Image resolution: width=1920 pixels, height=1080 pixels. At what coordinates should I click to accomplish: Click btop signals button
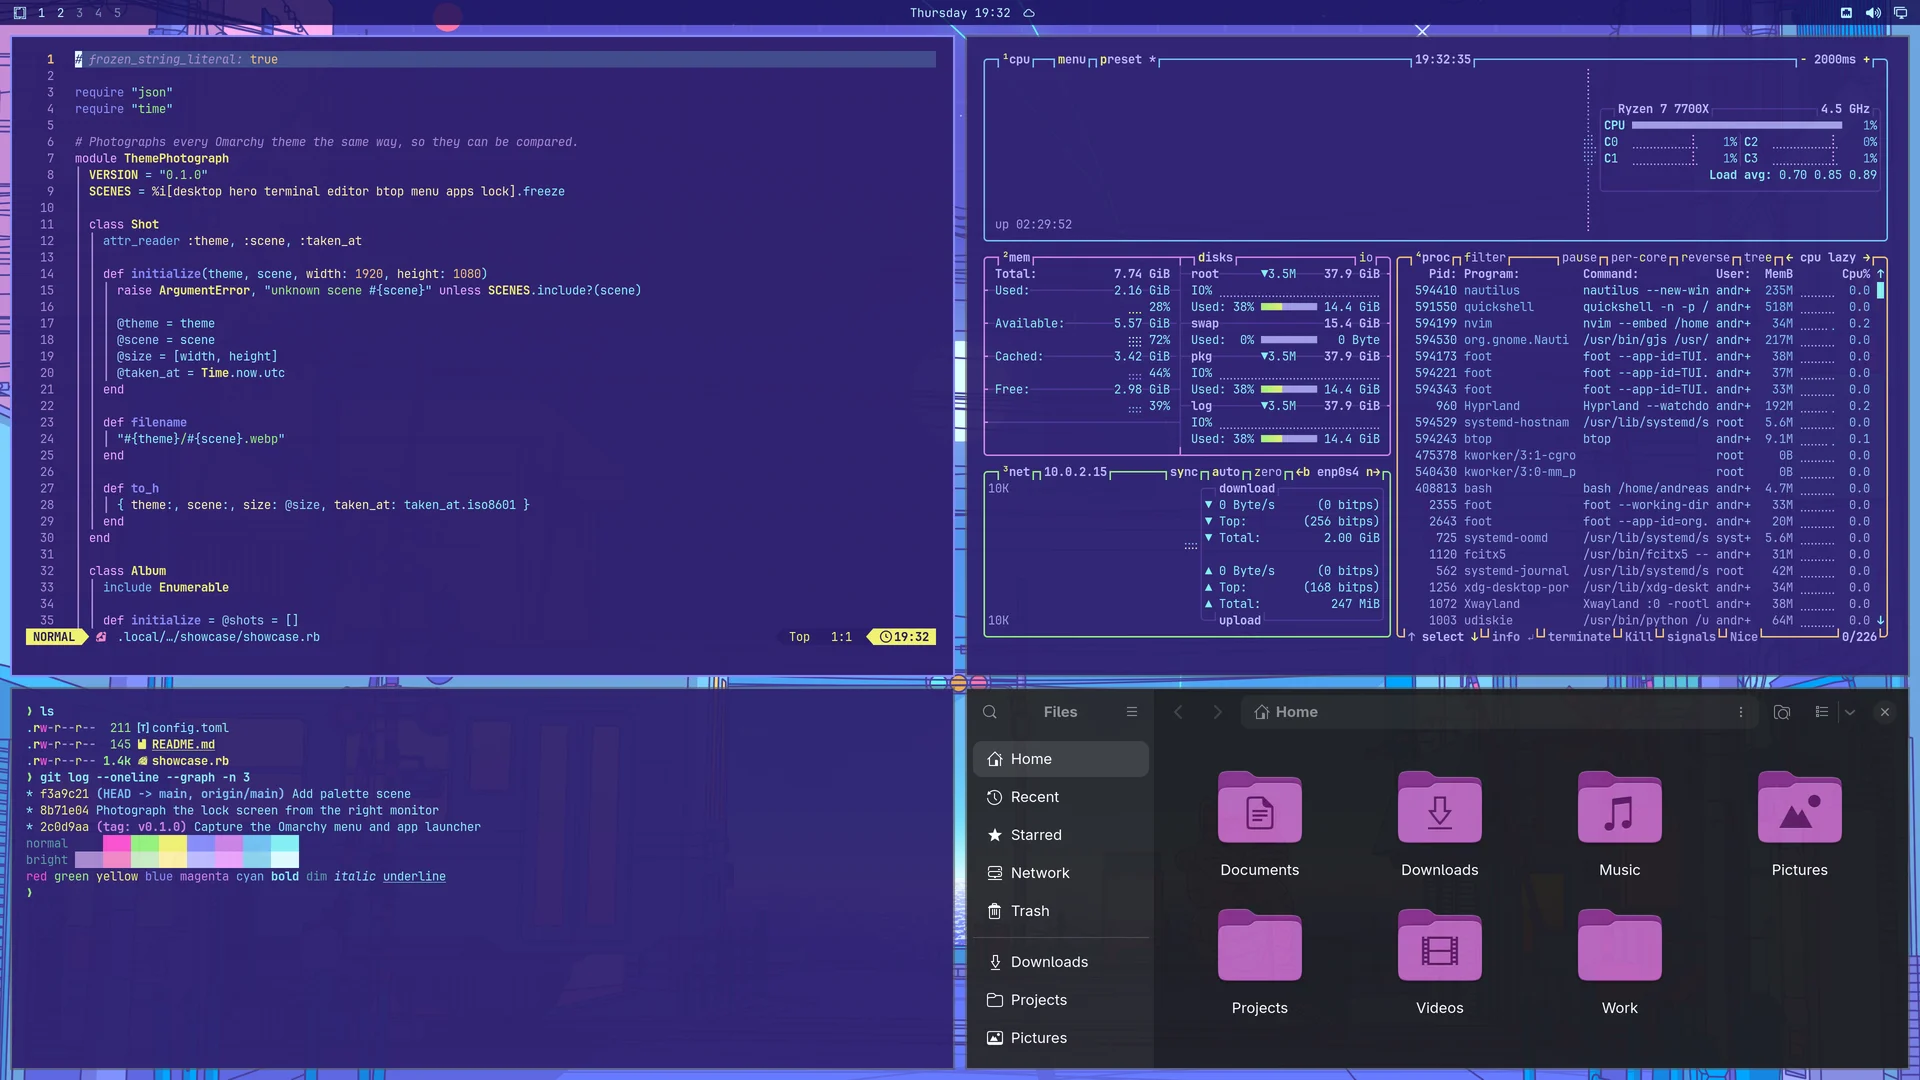[x=1691, y=637]
